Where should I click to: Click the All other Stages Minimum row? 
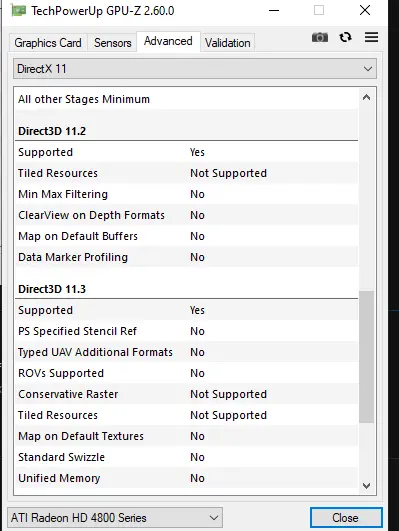(186, 99)
